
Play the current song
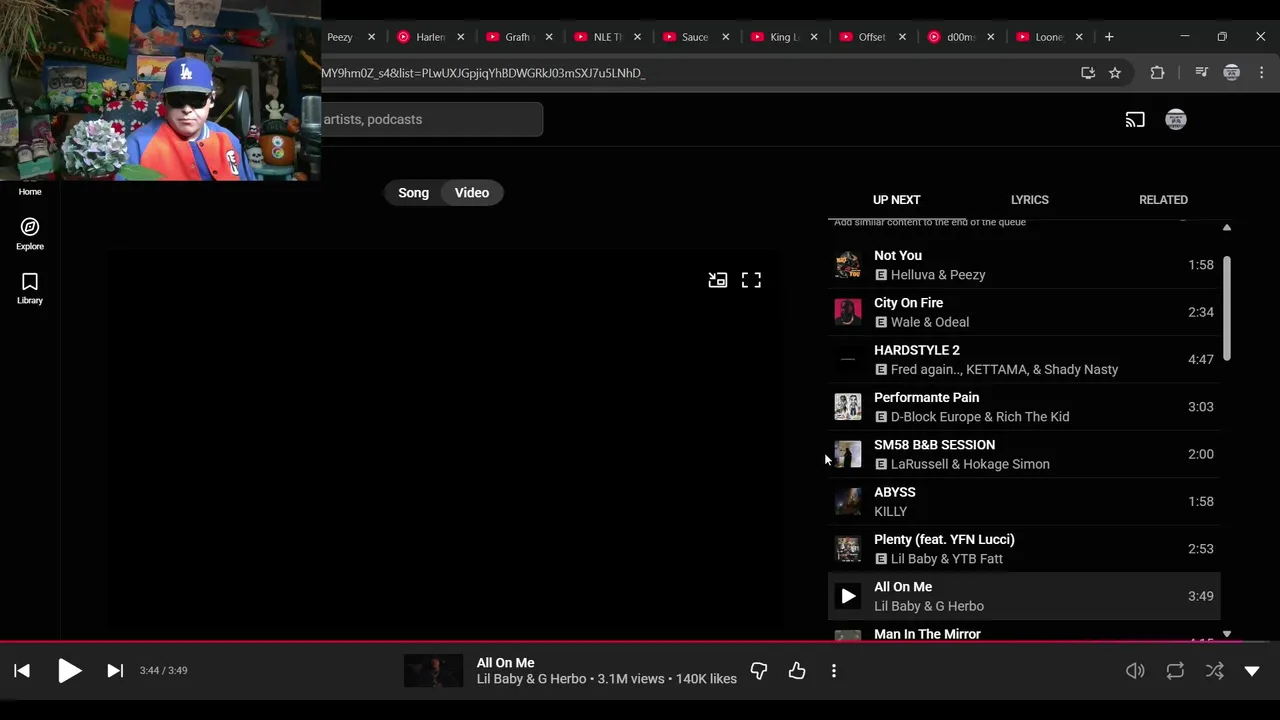click(x=69, y=671)
